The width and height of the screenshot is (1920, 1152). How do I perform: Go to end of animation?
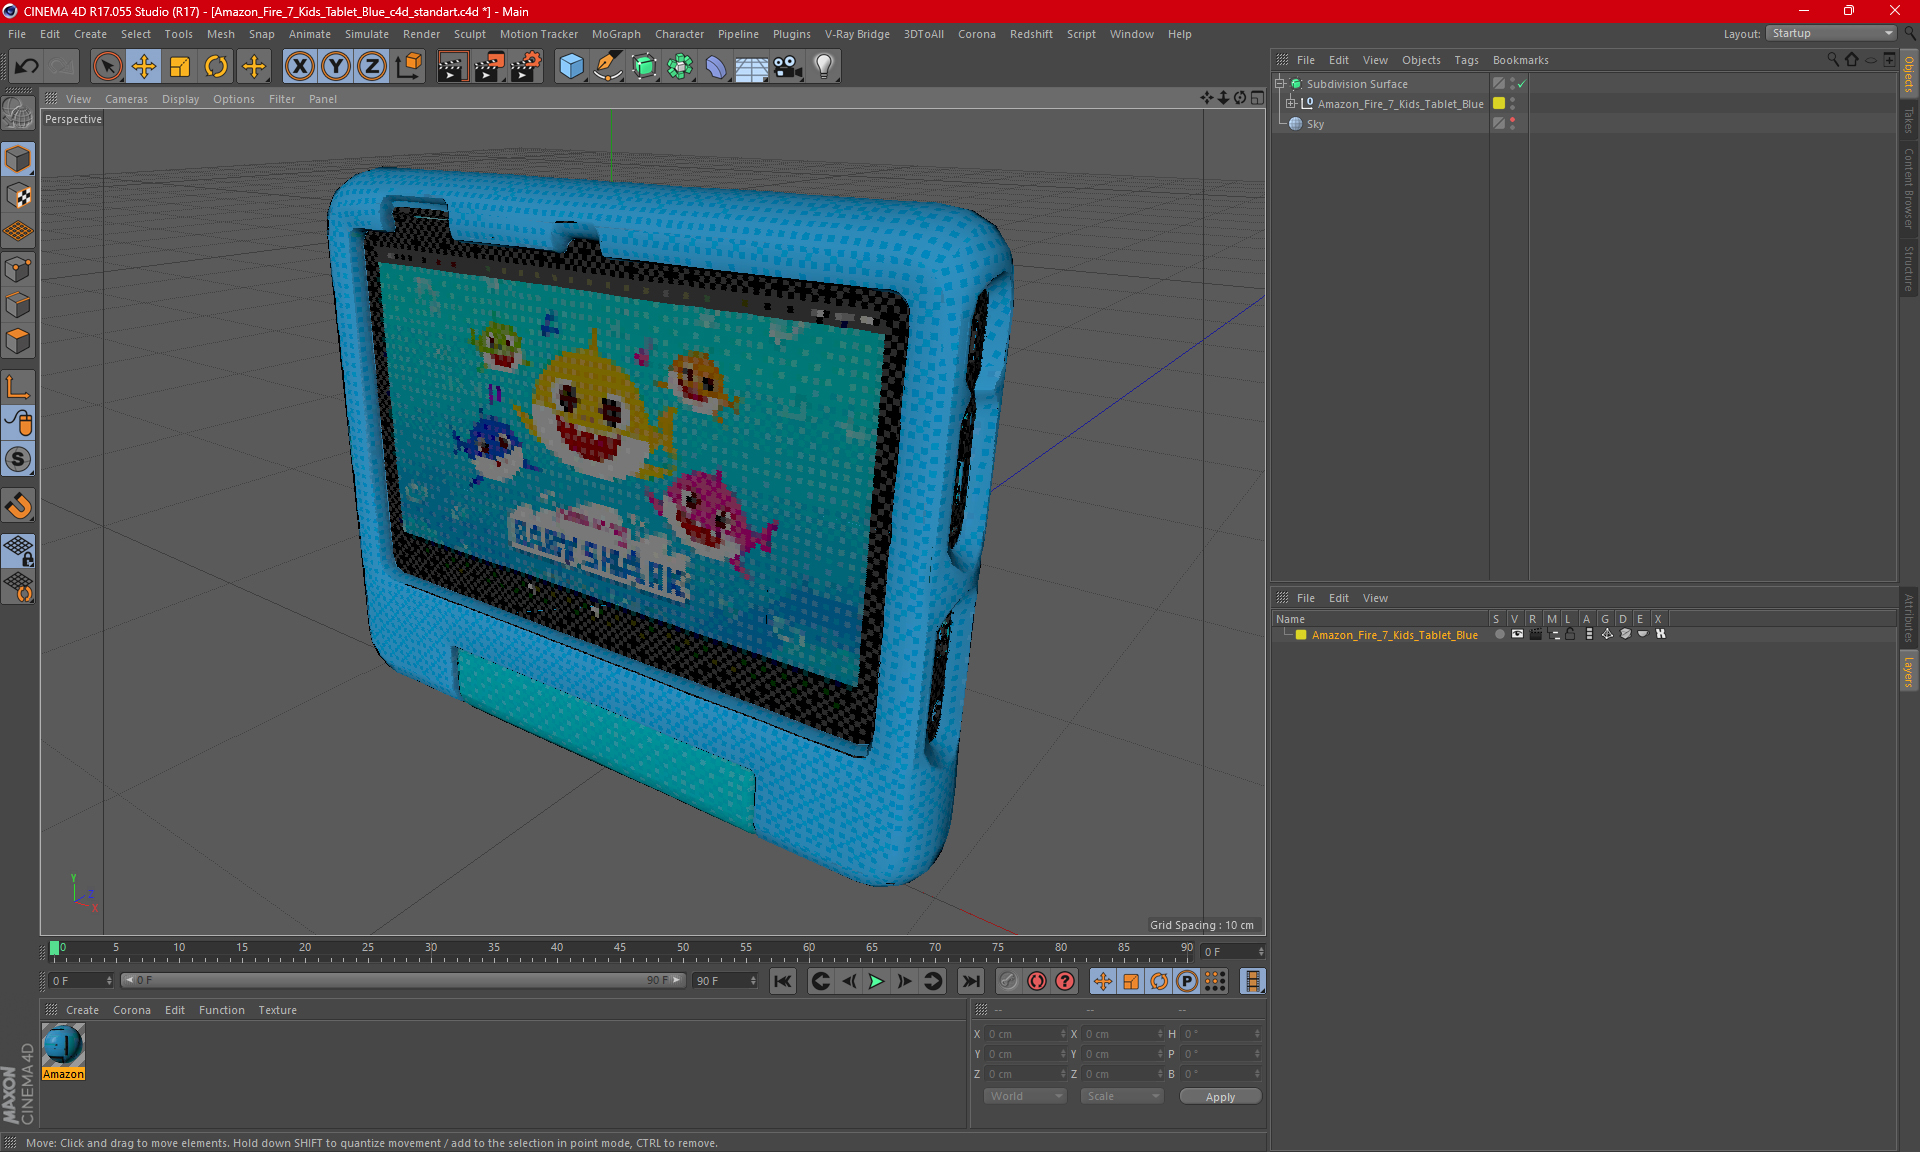pos(970,982)
